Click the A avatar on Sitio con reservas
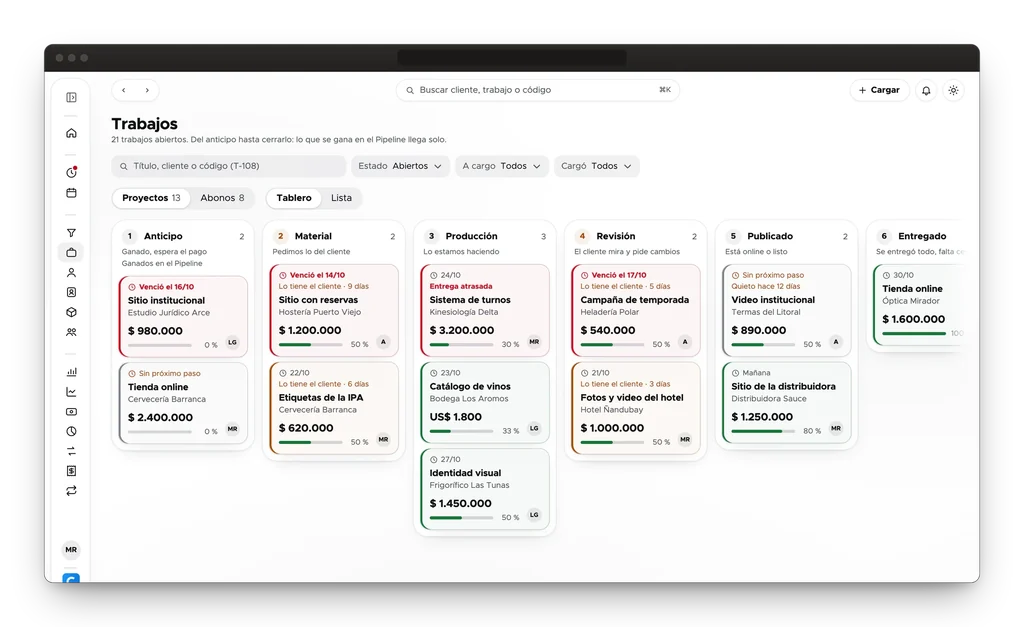The height and width of the screenshot is (627, 1024). point(383,342)
